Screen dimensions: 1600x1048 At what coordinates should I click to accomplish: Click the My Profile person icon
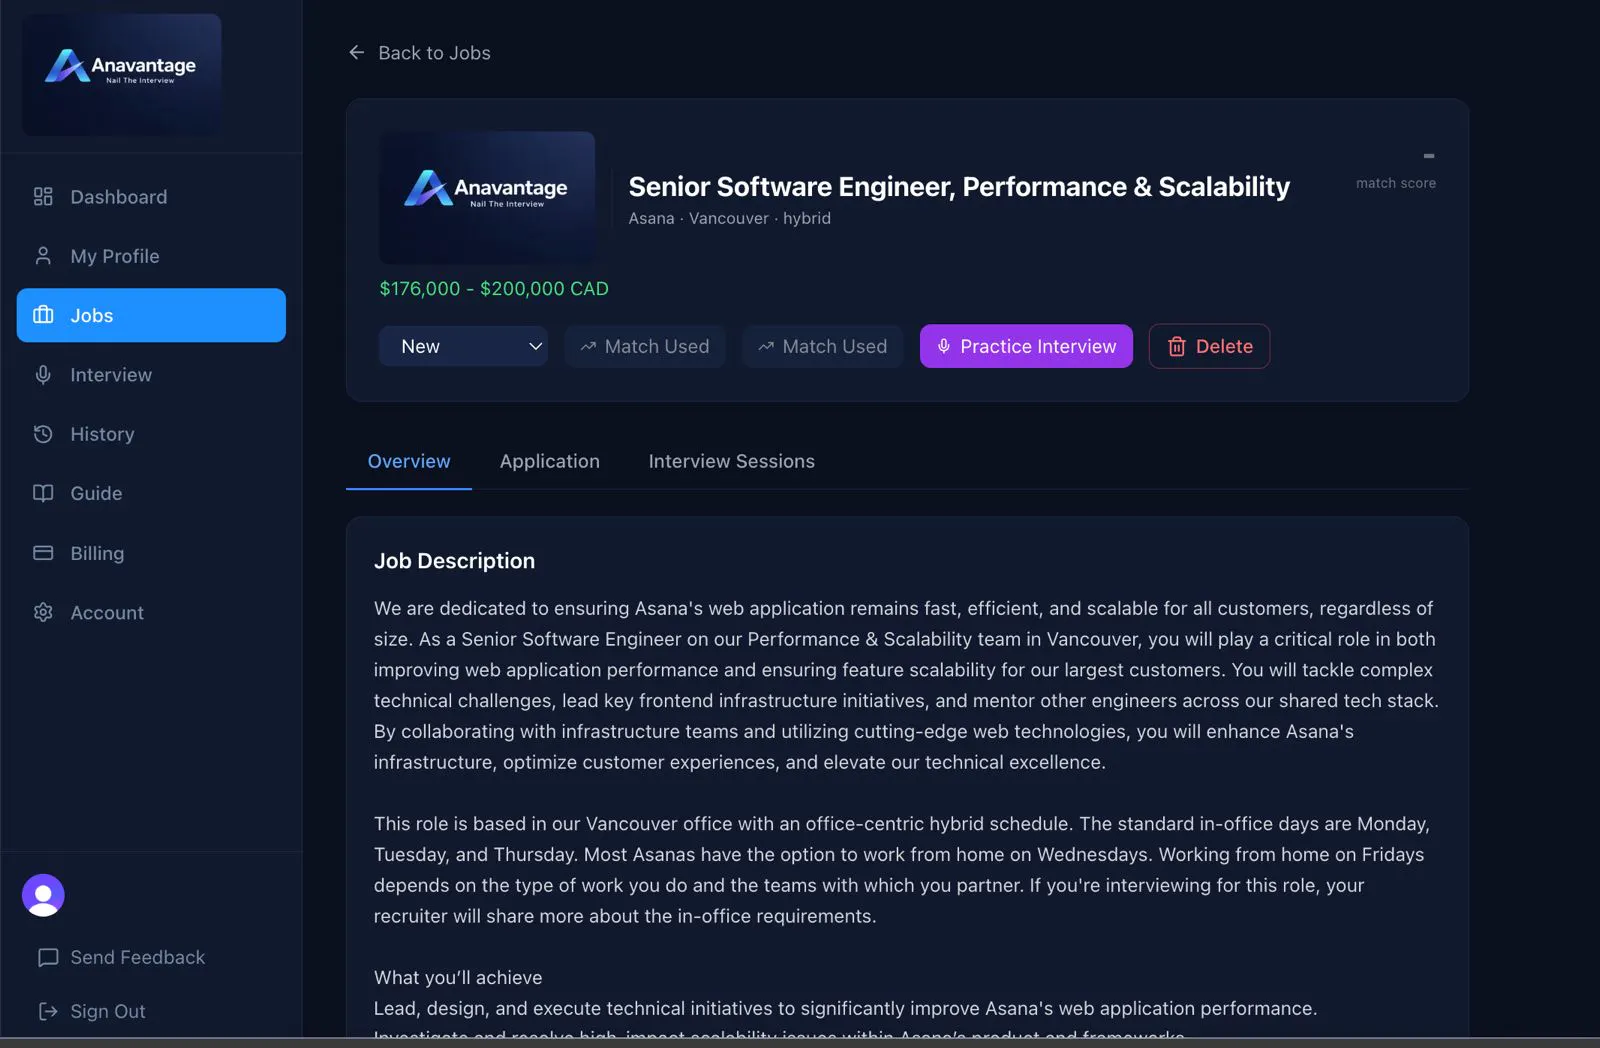coord(43,256)
